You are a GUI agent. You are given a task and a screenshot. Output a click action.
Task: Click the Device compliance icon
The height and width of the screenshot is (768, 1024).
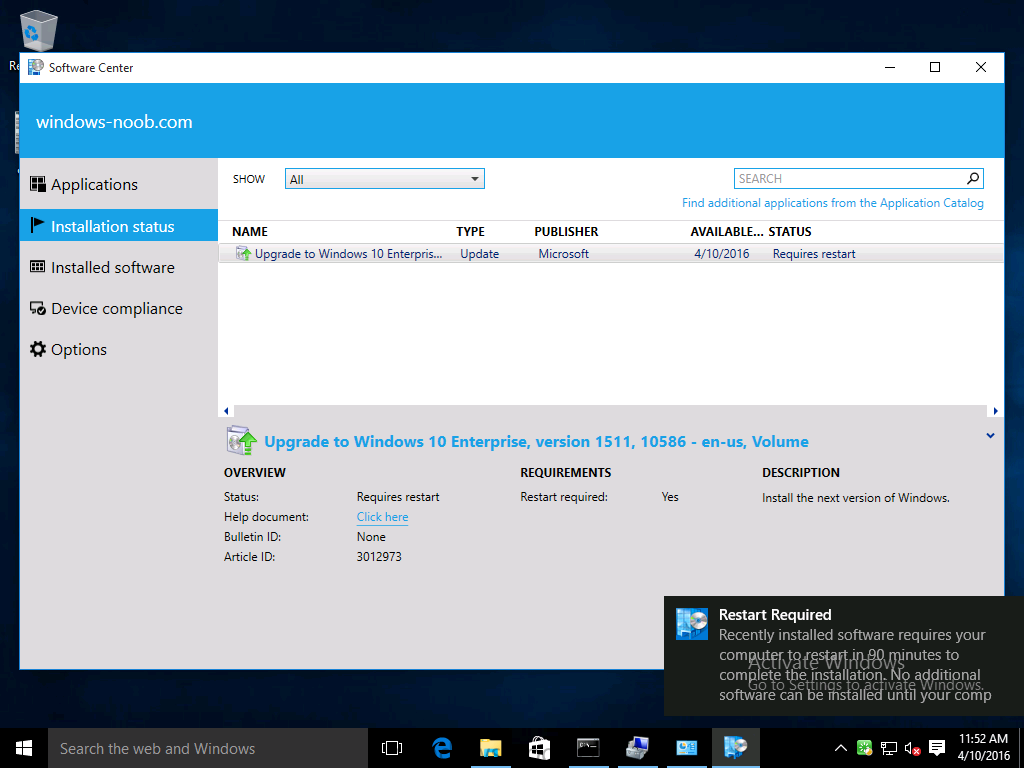pyautogui.click(x=38, y=308)
